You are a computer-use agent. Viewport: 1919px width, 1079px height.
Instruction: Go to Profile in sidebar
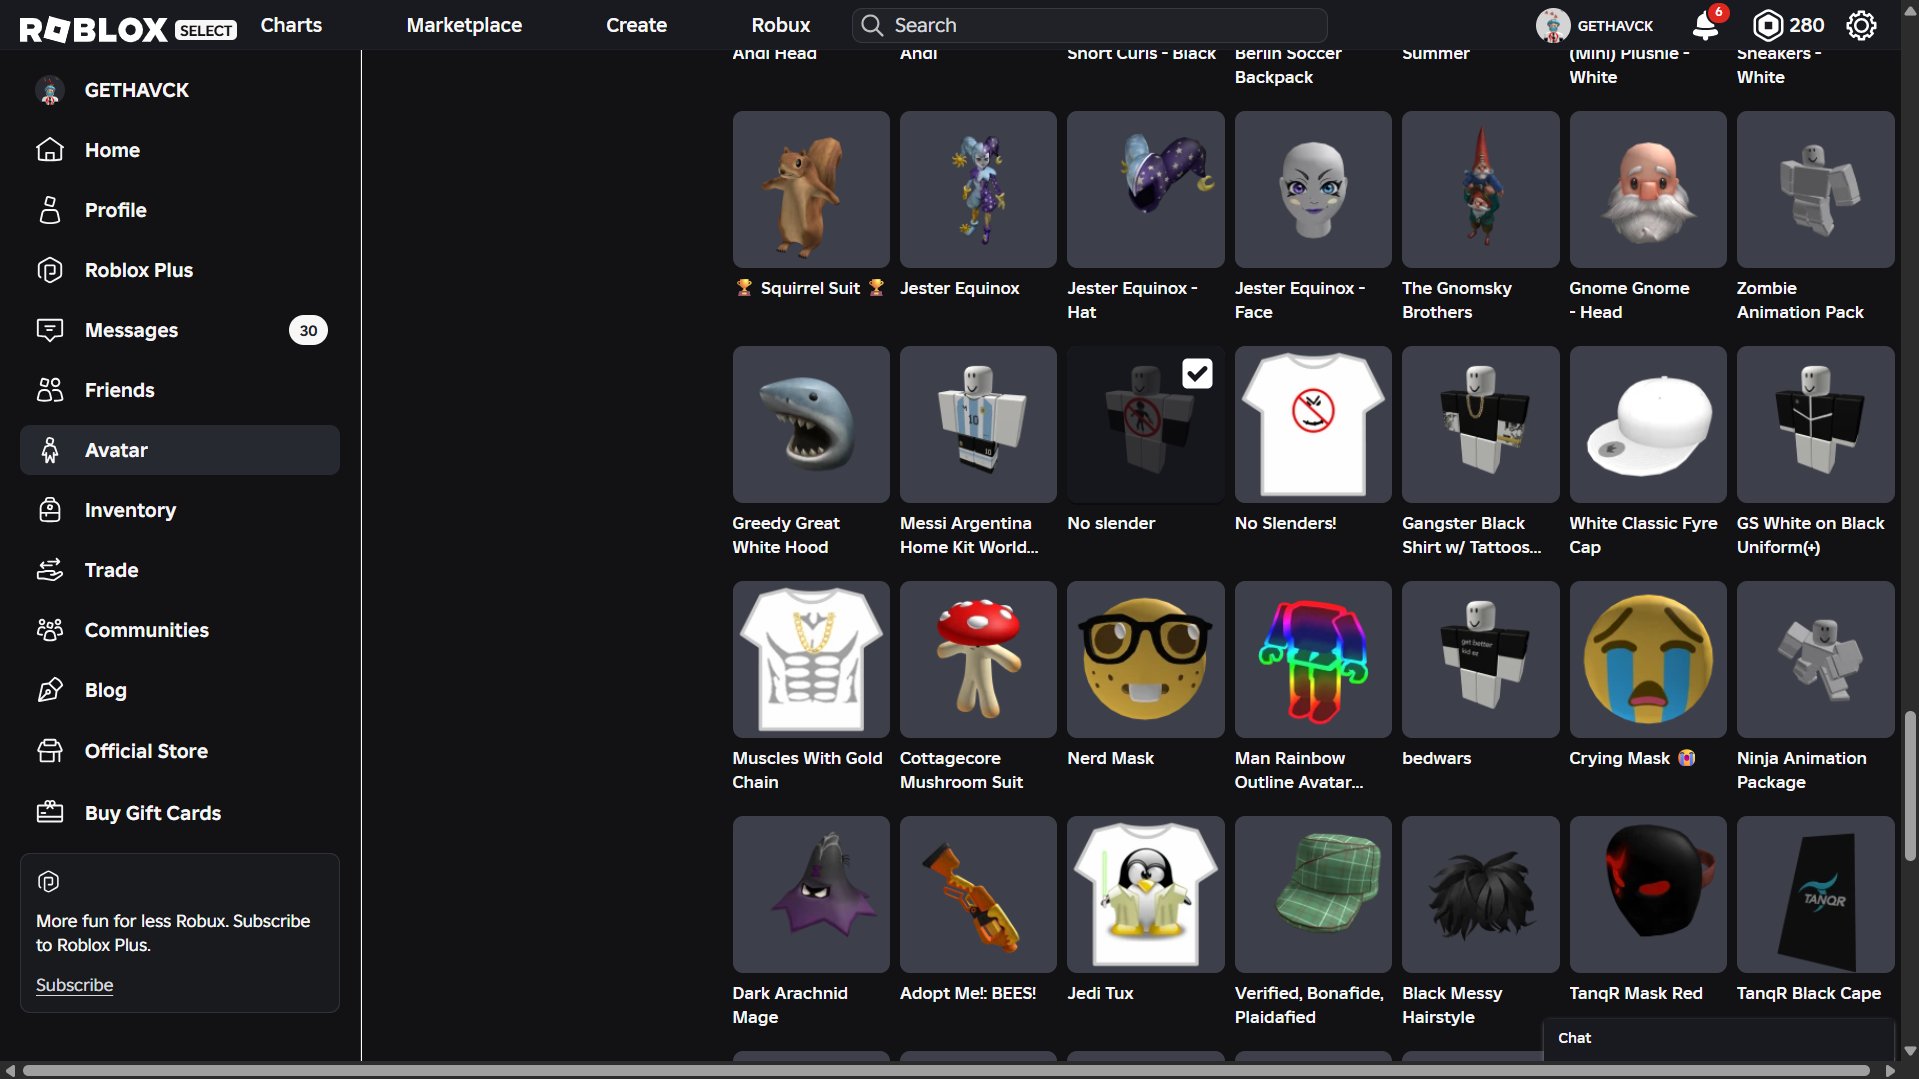(x=180, y=210)
